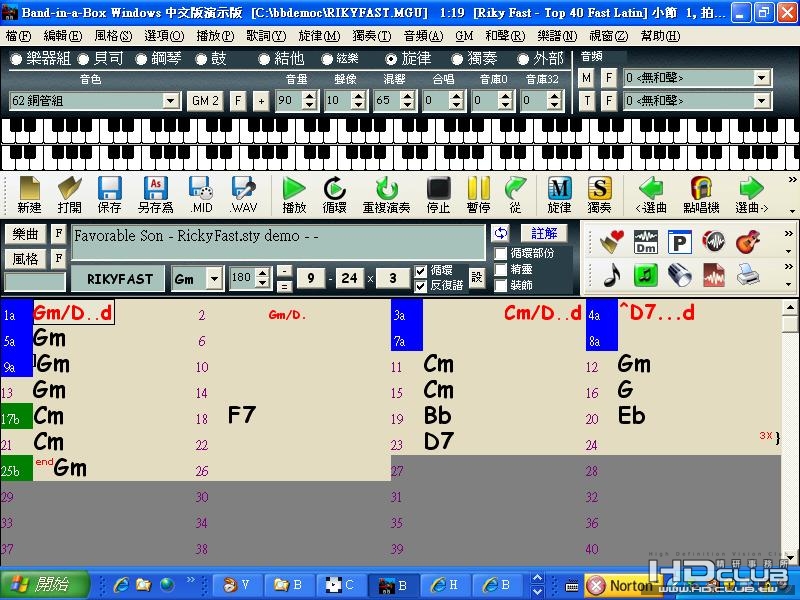Expand the chevron beside the guitar icon
The image size is (800, 600).
point(789,234)
